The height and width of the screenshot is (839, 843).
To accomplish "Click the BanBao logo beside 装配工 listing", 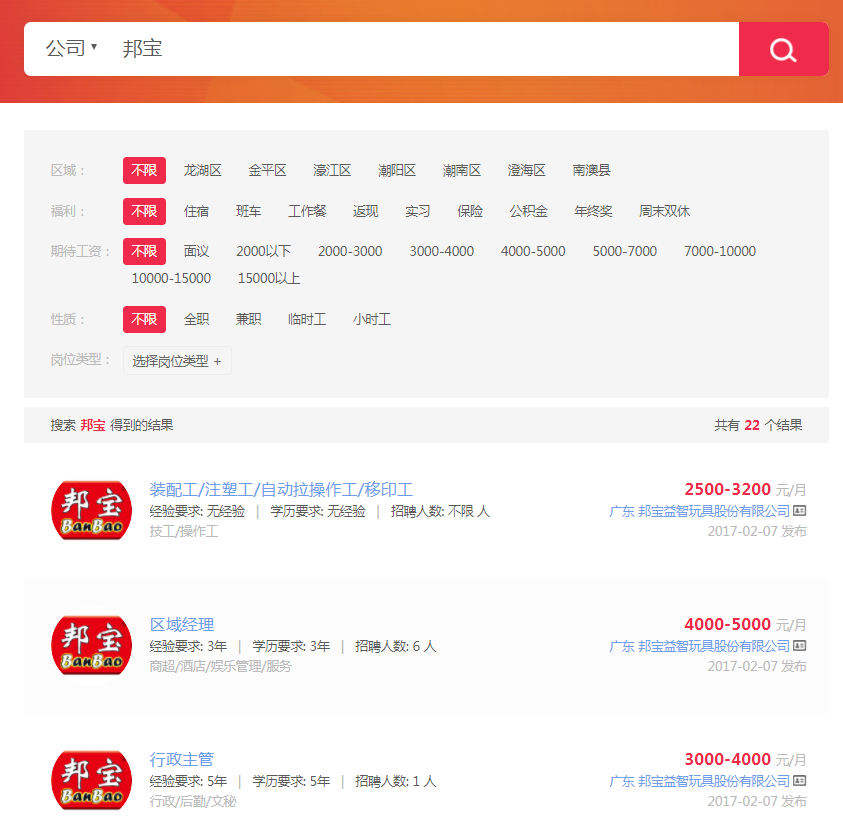I will (x=91, y=510).
